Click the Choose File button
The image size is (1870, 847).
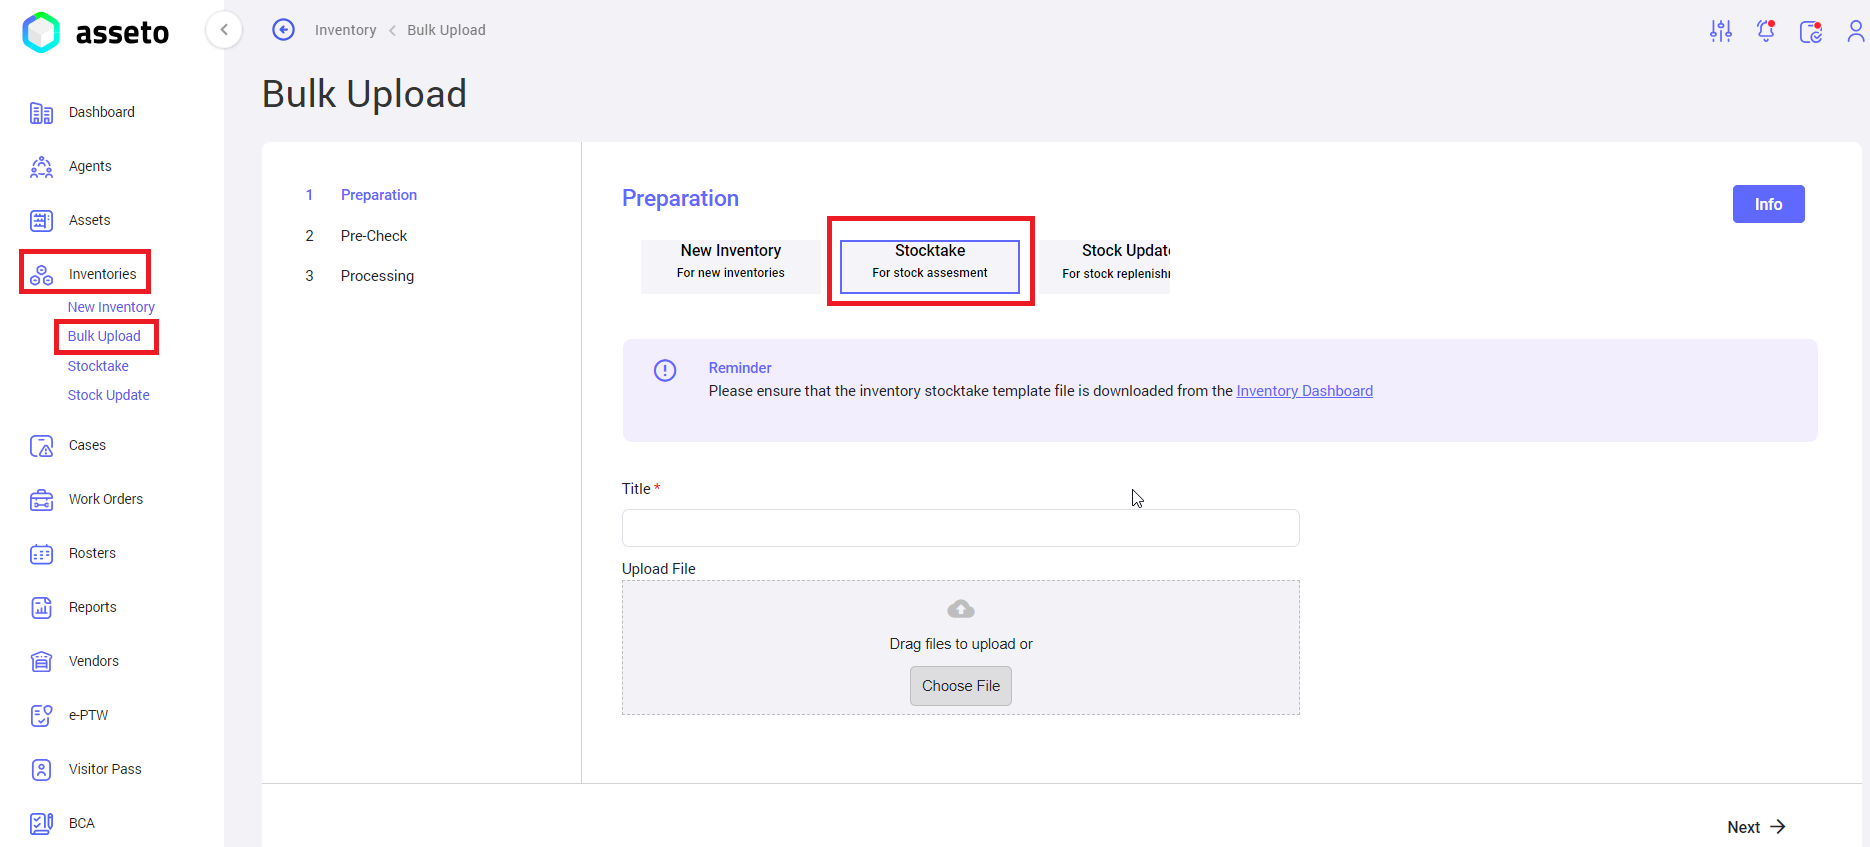point(961,686)
